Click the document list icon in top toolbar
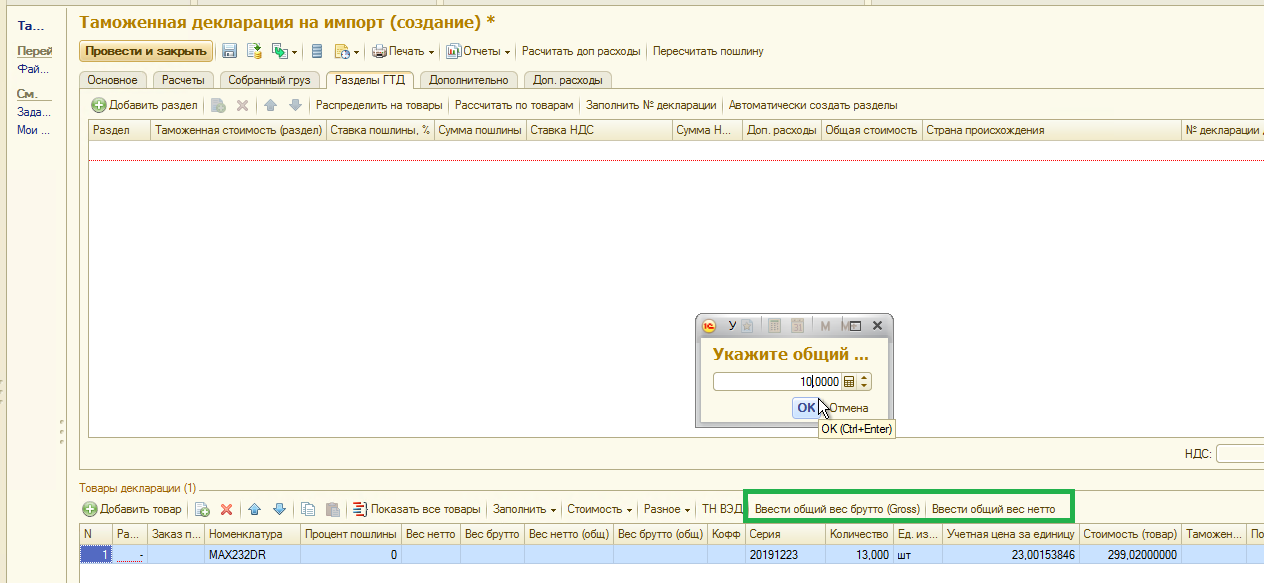 pos(317,51)
